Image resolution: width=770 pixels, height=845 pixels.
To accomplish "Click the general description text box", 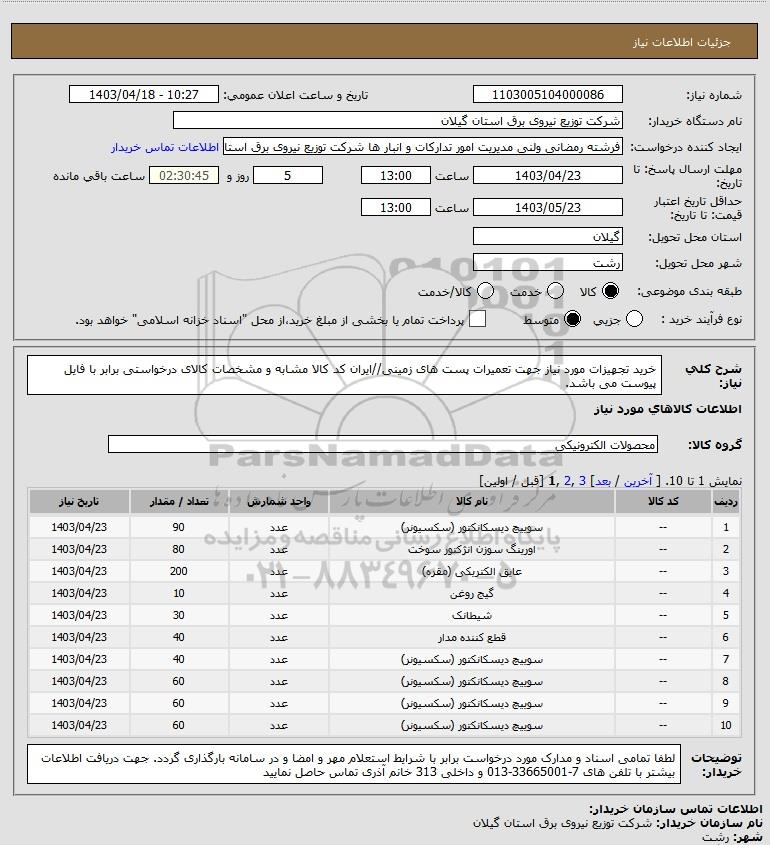I will pos(344,375).
